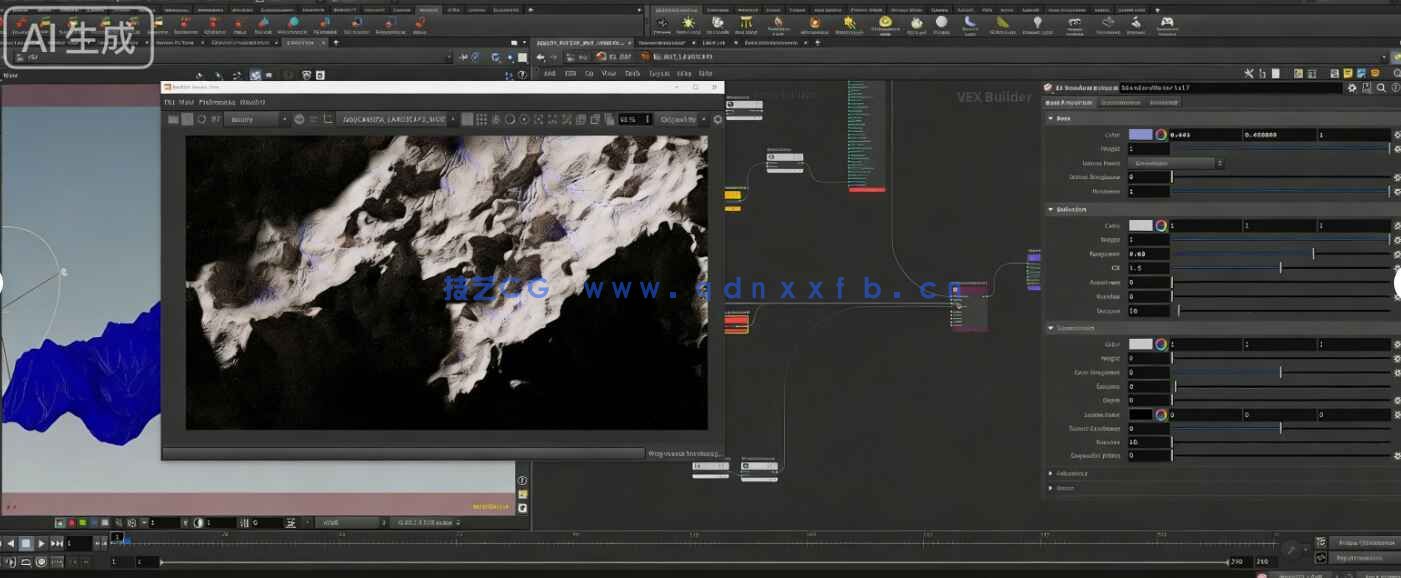Viewport: 1401px width, 578px height.
Task: Click the lavender Base color swatch
Action: [1140, 135]
